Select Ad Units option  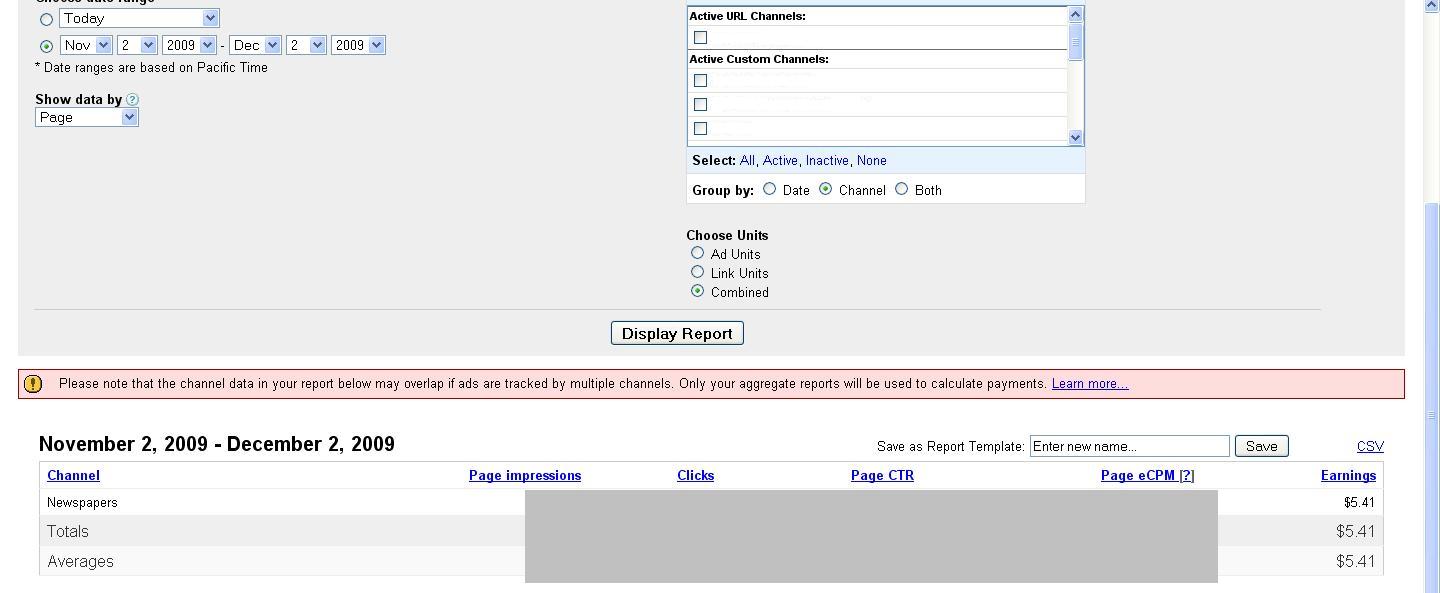pos(698,253)
